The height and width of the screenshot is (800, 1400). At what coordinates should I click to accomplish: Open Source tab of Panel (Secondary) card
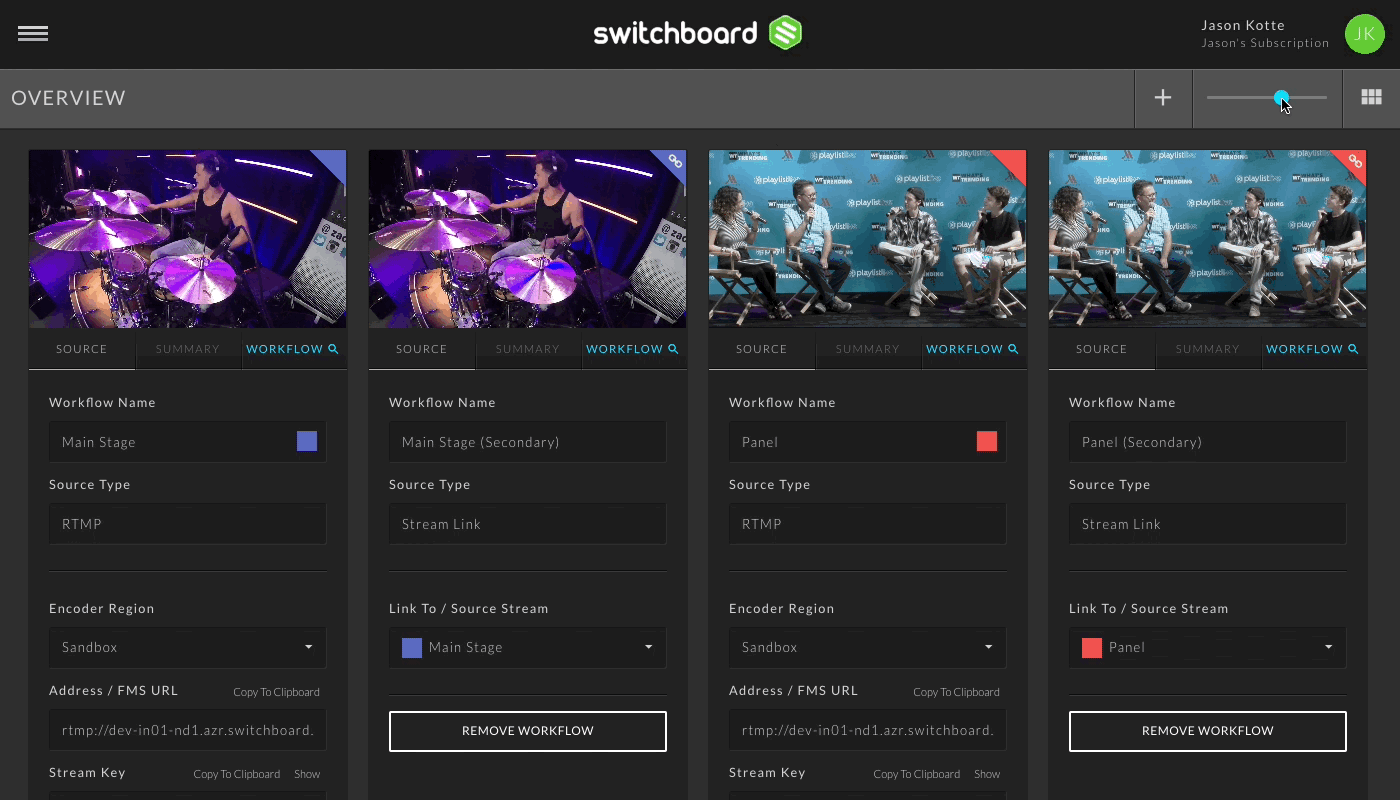[1102, 349]
